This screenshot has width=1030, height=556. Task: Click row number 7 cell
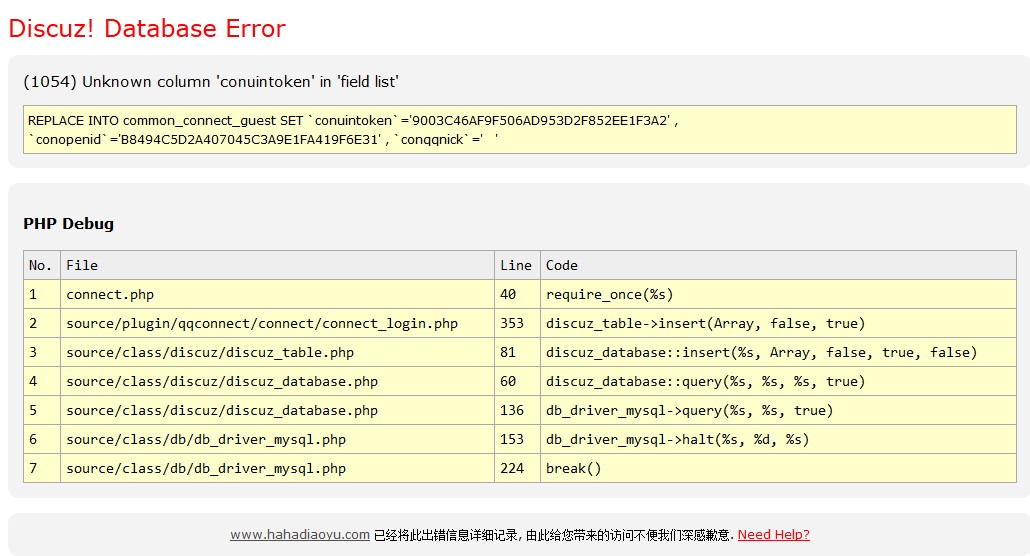click(x=42, y=468)
